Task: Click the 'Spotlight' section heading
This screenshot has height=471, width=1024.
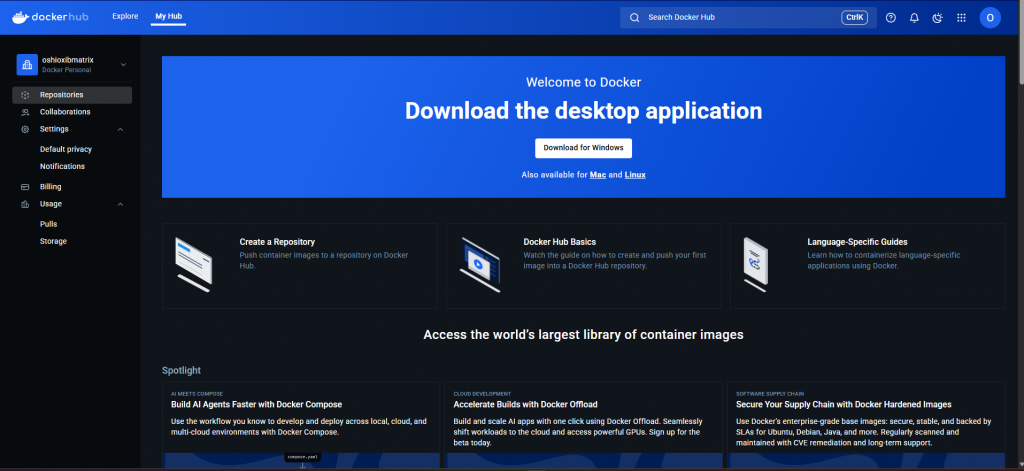Action: 182,370
